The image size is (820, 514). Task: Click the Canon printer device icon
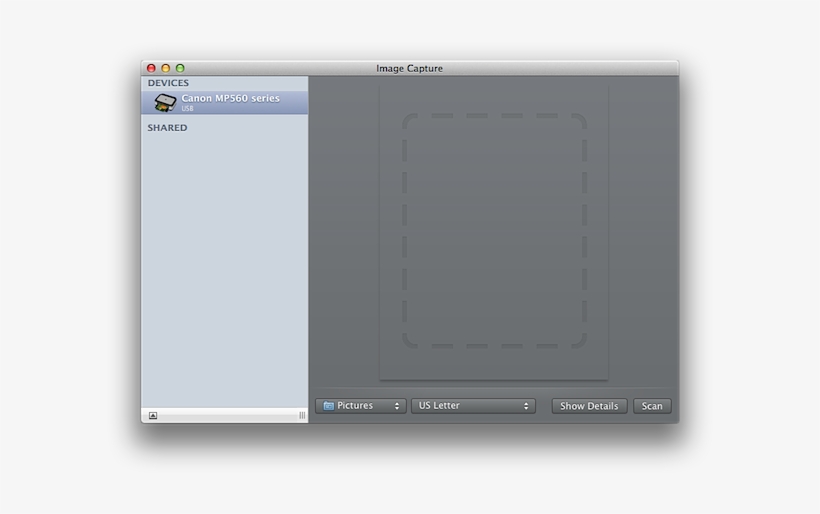click(x=165, y=102)
